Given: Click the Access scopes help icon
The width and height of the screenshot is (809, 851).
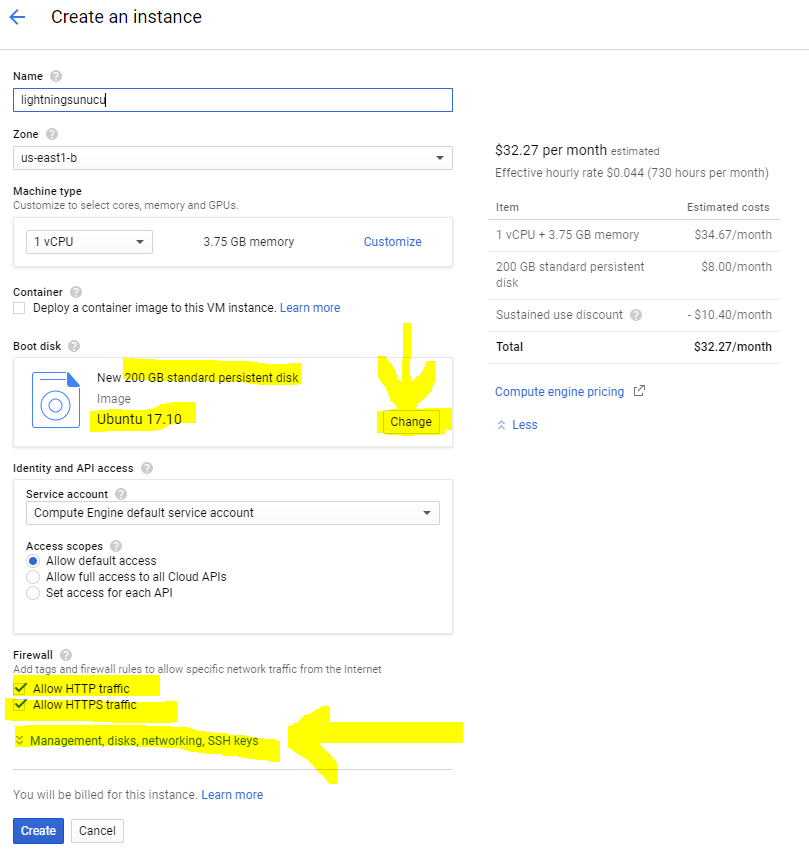Looking at the screenshot, I should pos(115,546).
